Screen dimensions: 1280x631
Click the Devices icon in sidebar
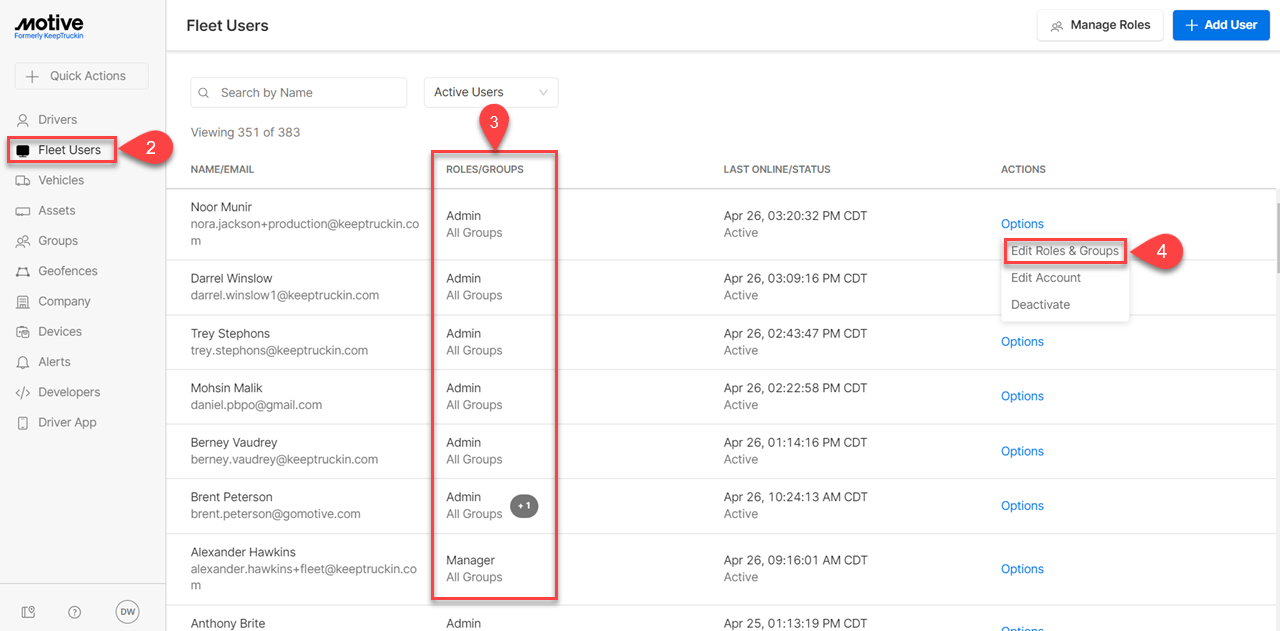pyautogui.click(x=23, y=332)
